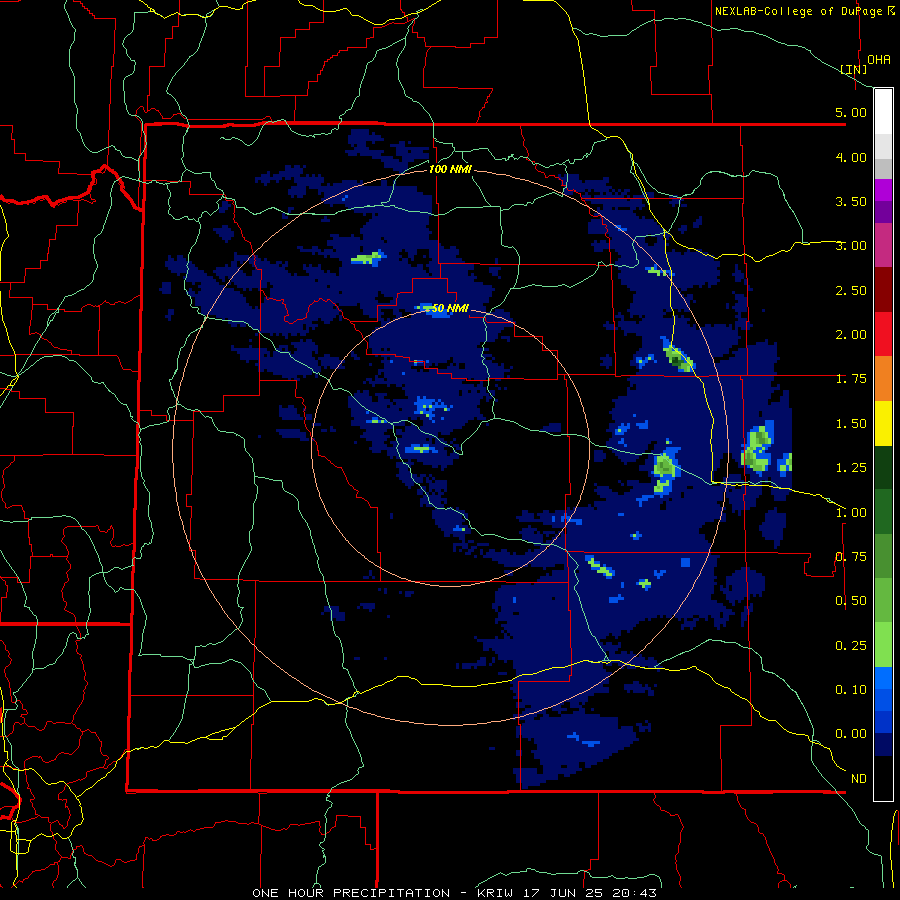Click the 1.50 legend value

(851, 424)
